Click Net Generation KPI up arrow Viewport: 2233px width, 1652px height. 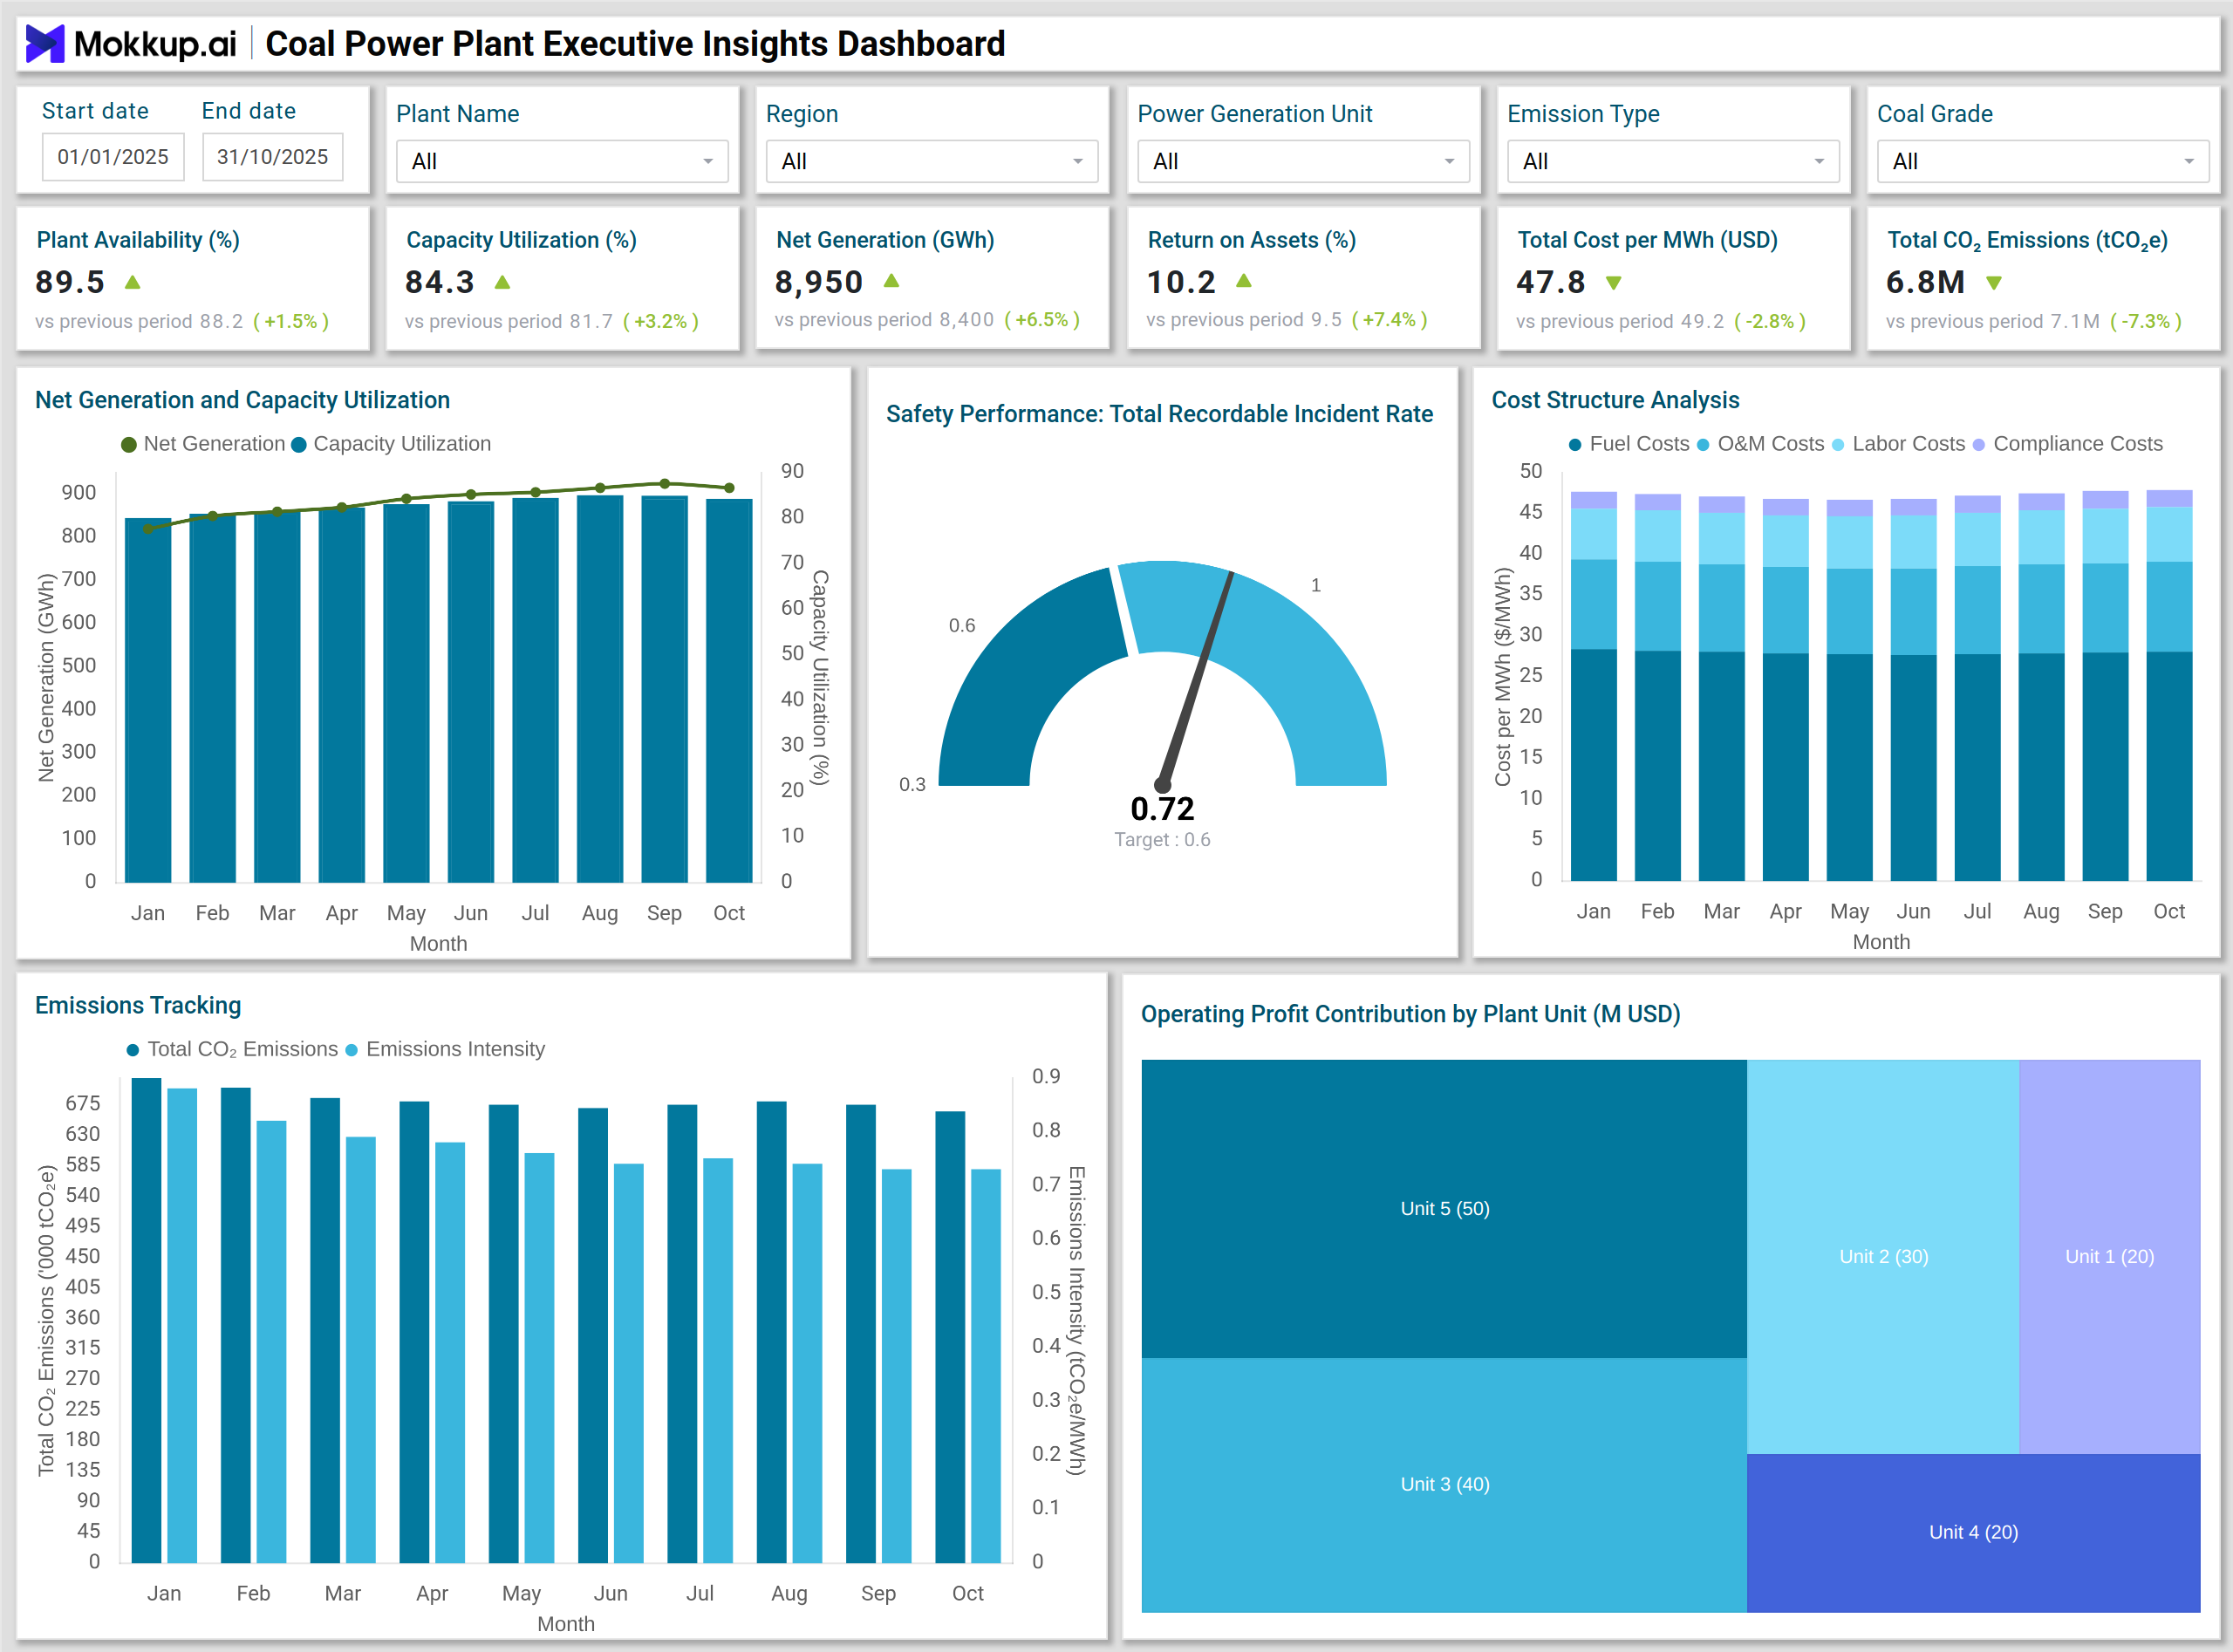(x=892, y=282)
